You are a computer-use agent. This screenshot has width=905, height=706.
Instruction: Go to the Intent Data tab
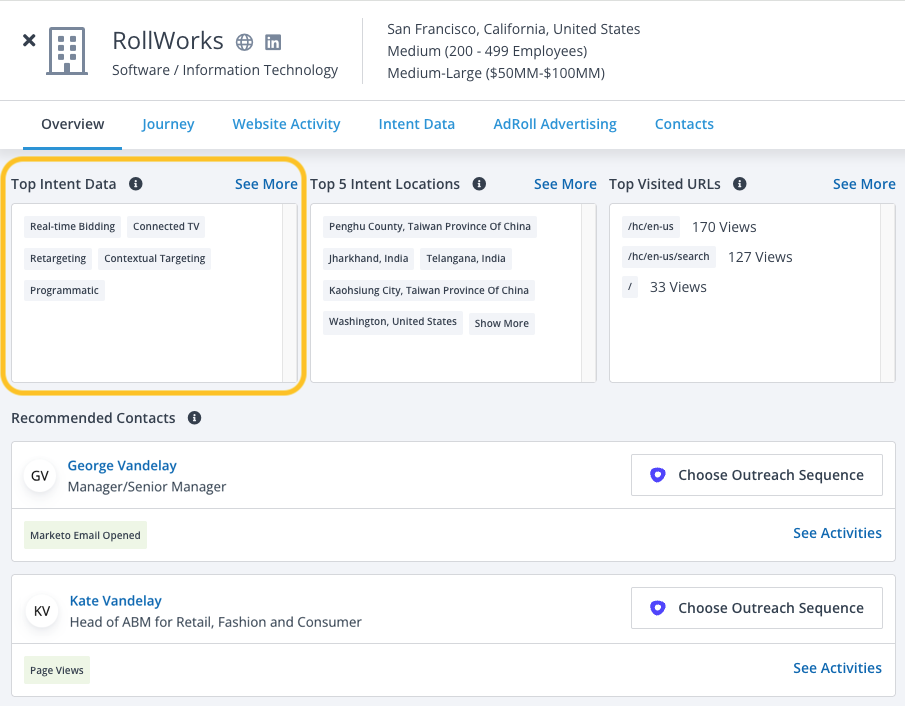point(416,124)
